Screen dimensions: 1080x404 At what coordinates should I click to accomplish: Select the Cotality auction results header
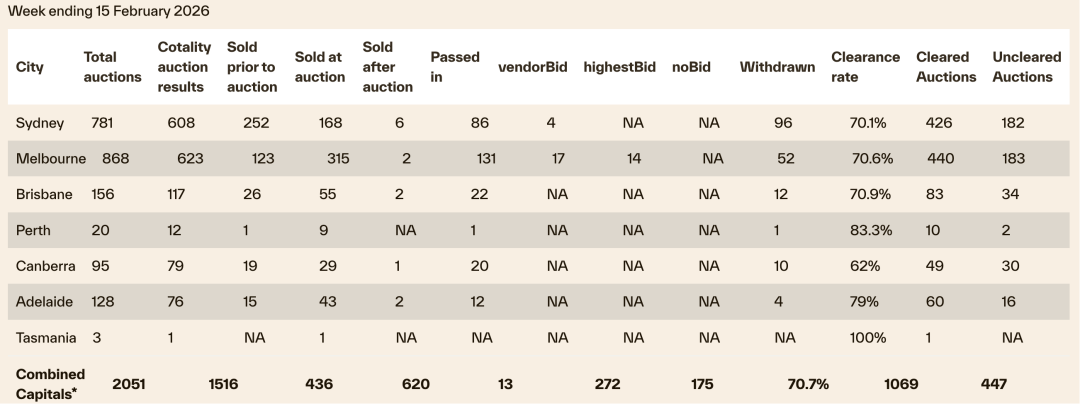pyautogui.click(x=184, y=67)
